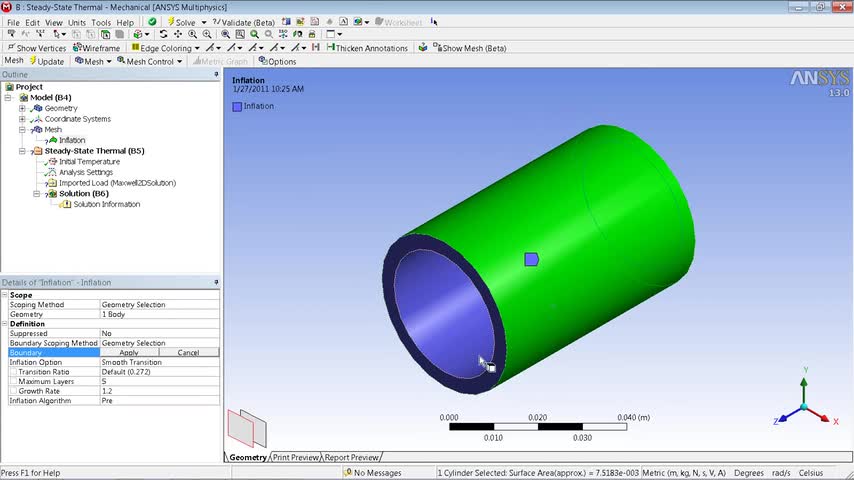This screenshot has height=480, width=854.
Task: Click the triad X axis arrow
Action: (825, 418)
